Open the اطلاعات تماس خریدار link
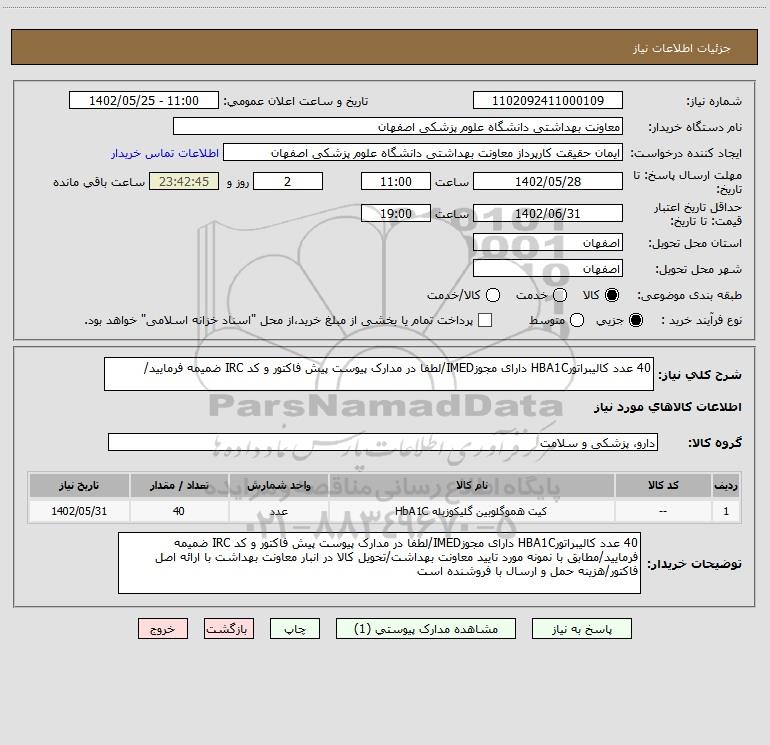The width and height of the screenshot is (770, 745). coord(165,153)
